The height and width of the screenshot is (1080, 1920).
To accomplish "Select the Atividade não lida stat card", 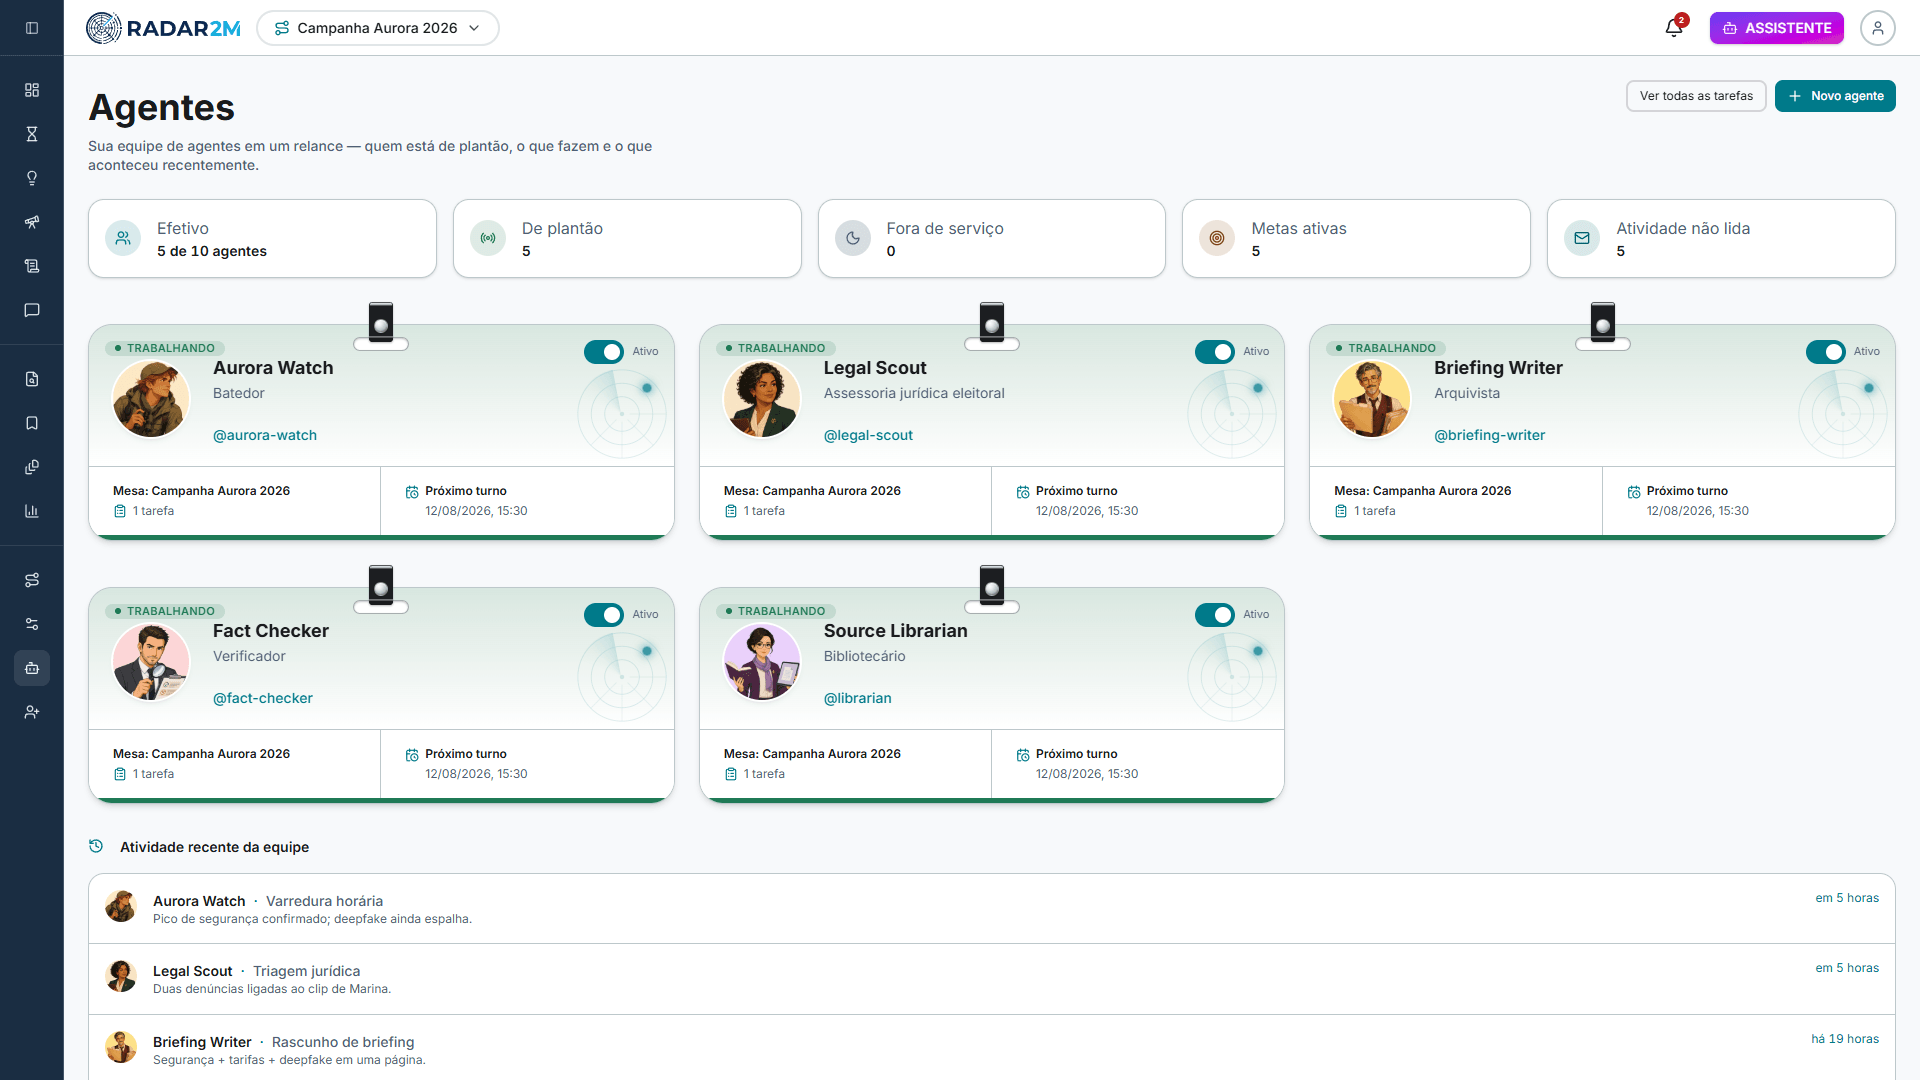I will [x=1720, y=238].
